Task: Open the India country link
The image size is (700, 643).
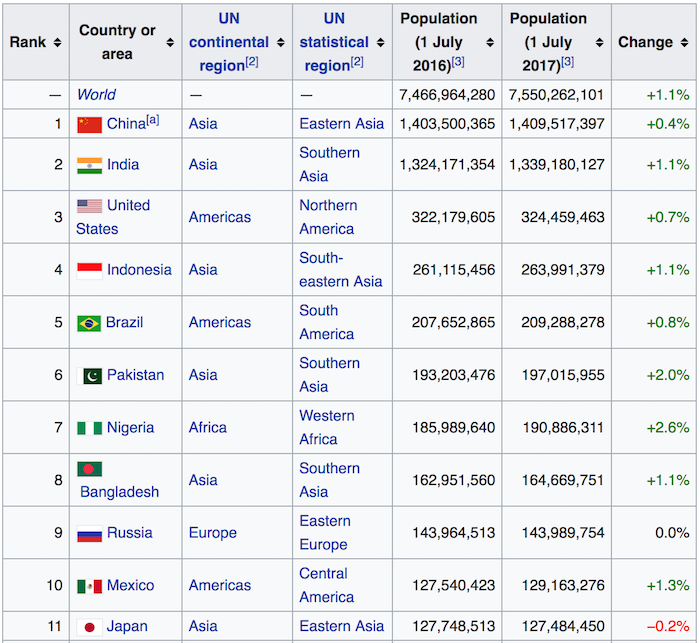Action: 123,165
